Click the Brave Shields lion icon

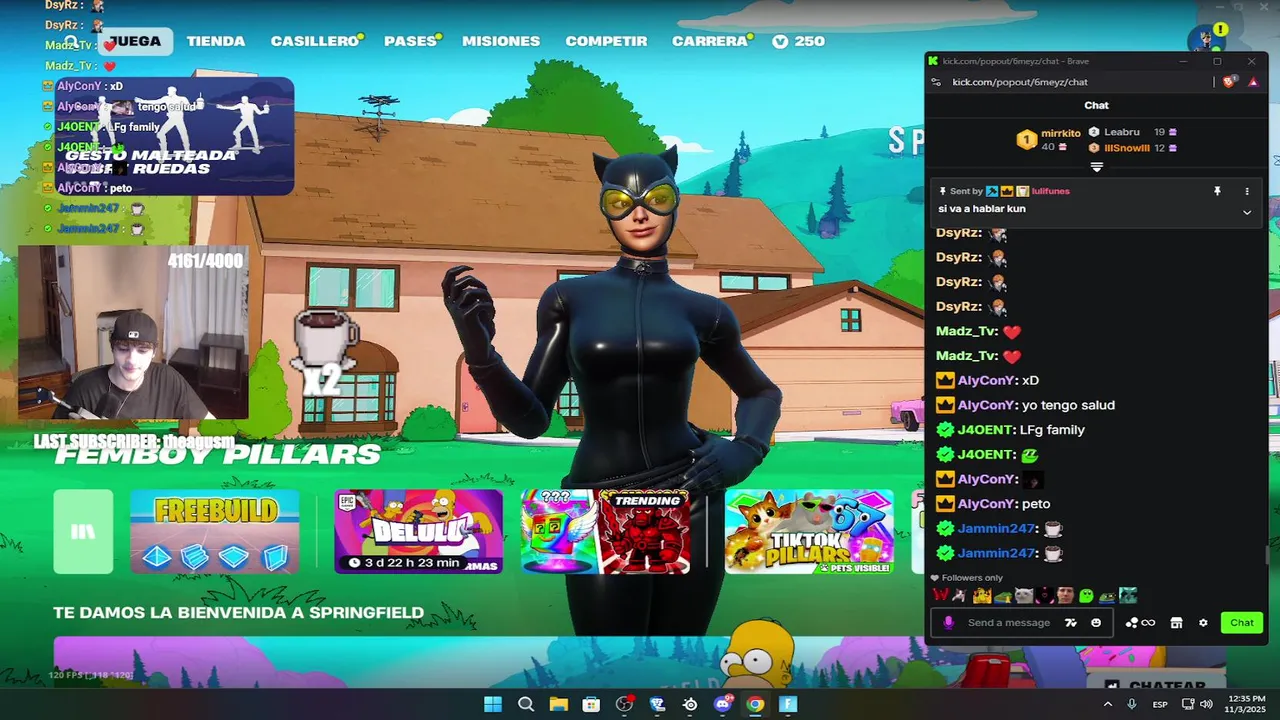(x=1229, y=82)
